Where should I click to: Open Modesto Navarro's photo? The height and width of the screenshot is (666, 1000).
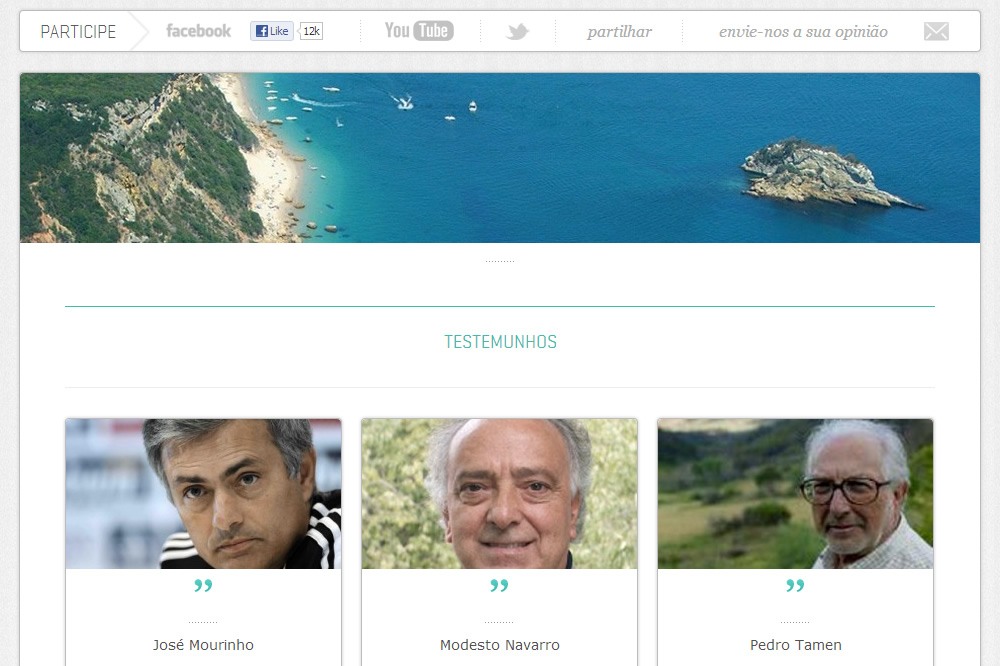(x=499, y=494)
